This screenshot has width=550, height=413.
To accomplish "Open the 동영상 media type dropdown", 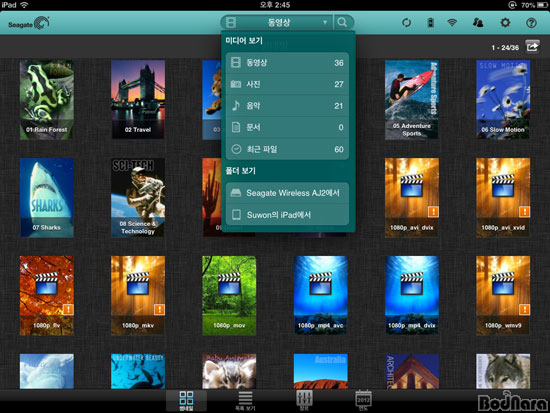I will (x=277, y=23).
